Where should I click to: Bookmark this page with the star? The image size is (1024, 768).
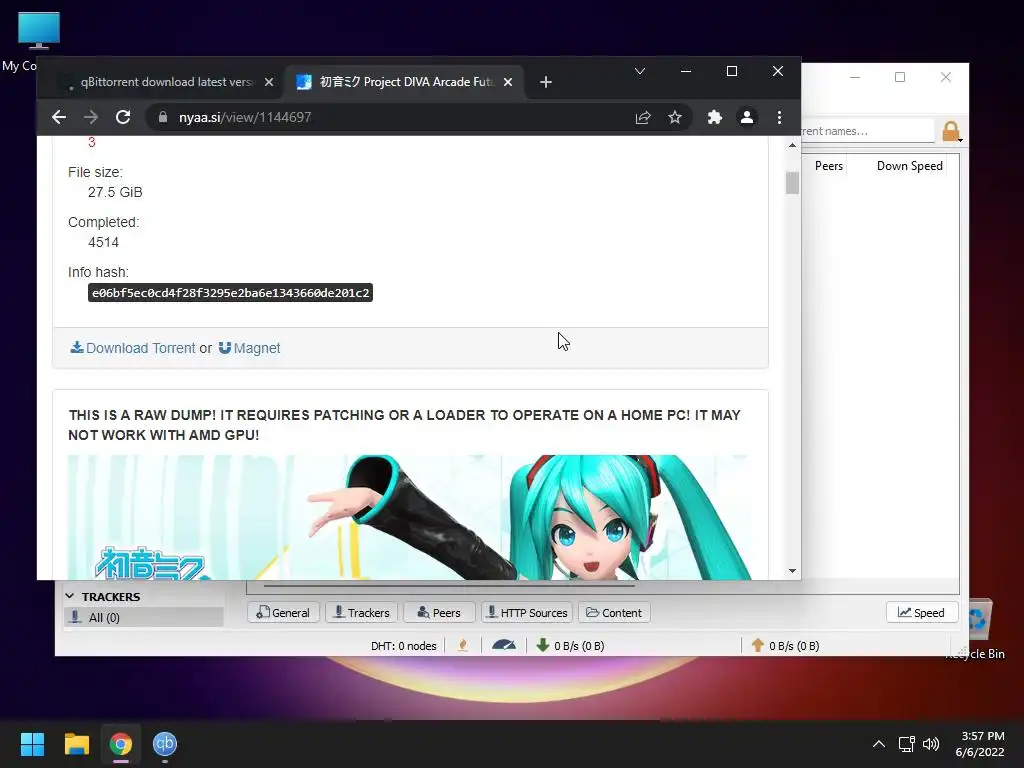point(675,118)
